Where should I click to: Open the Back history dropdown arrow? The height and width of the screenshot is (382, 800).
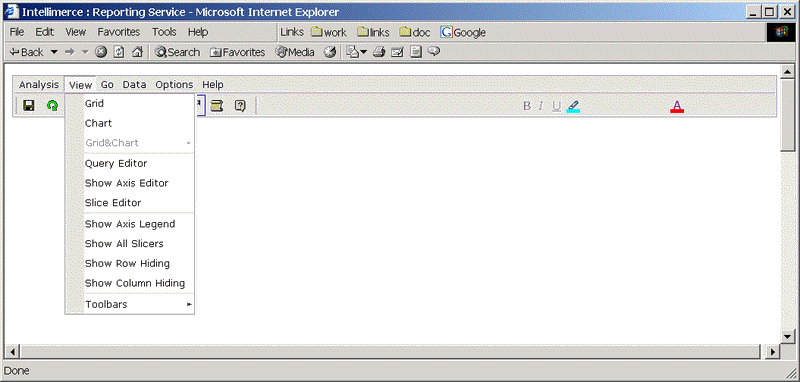tap(54, 52)
